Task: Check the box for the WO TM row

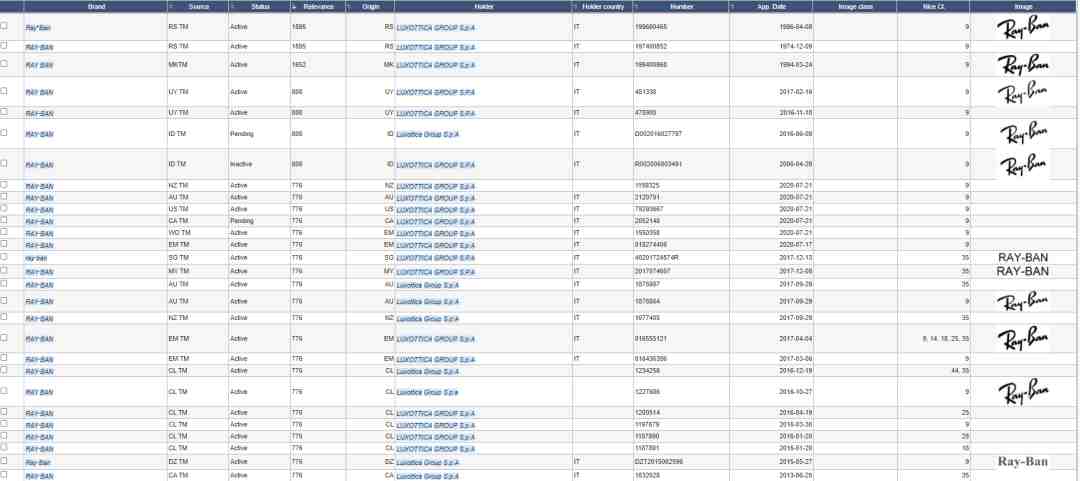Action: [4, 232]
